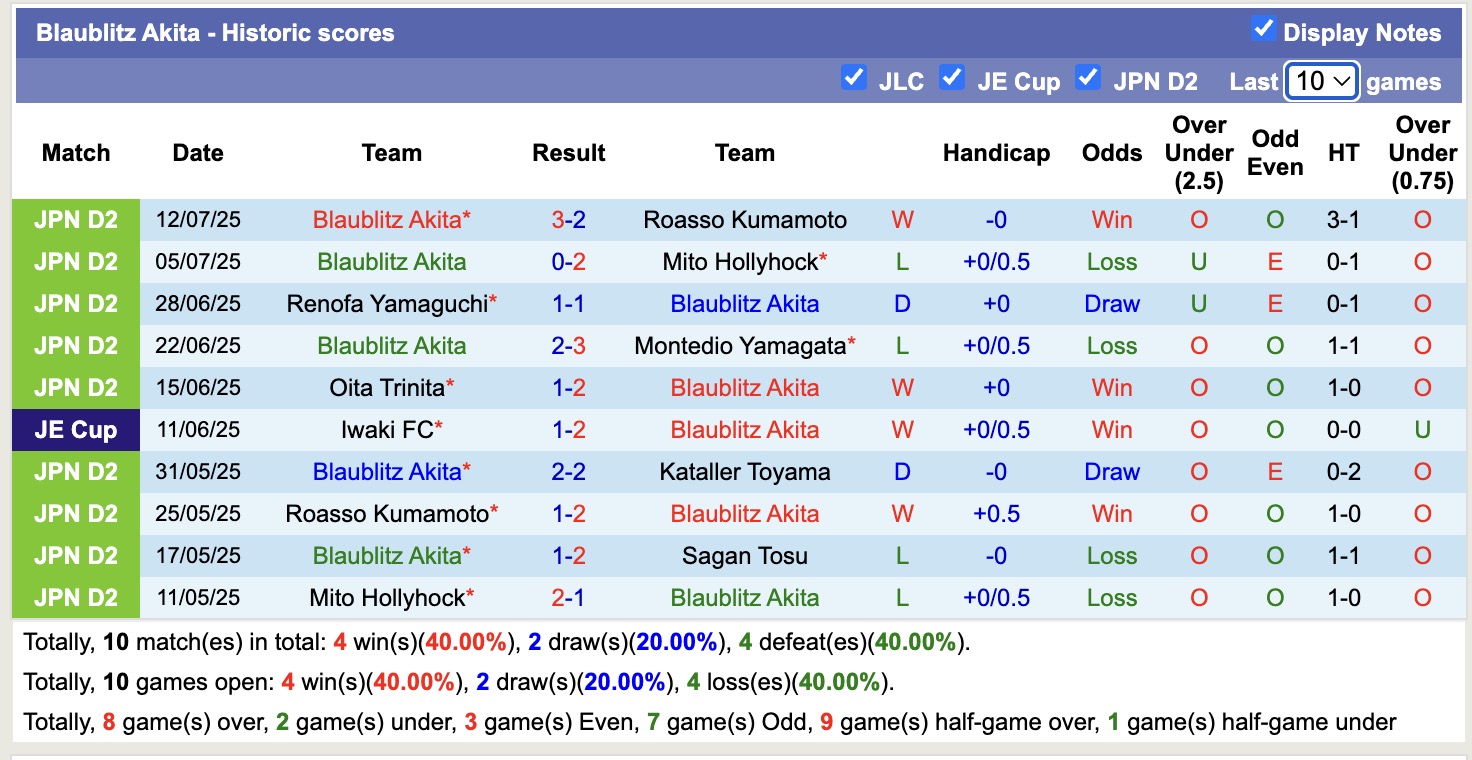Open the last games count dropdown
Viewport: 1472px width, 760px height.
coord(1321,80)
